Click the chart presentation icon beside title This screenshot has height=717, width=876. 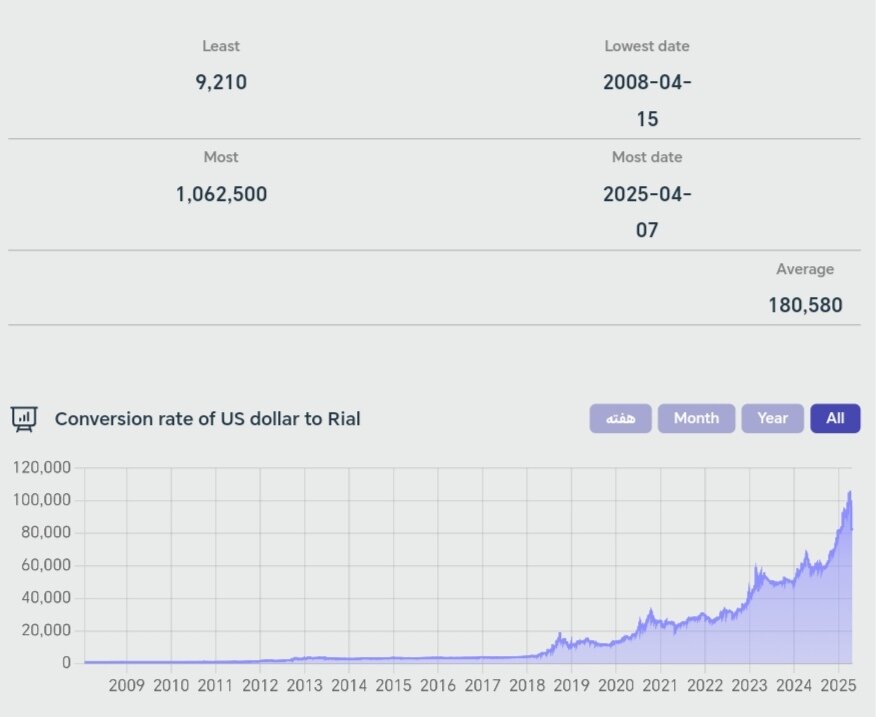pos(24,418)
